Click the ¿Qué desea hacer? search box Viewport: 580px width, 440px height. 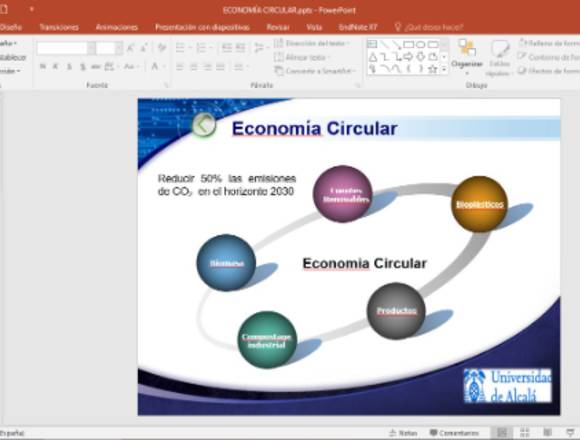point(429,27)
